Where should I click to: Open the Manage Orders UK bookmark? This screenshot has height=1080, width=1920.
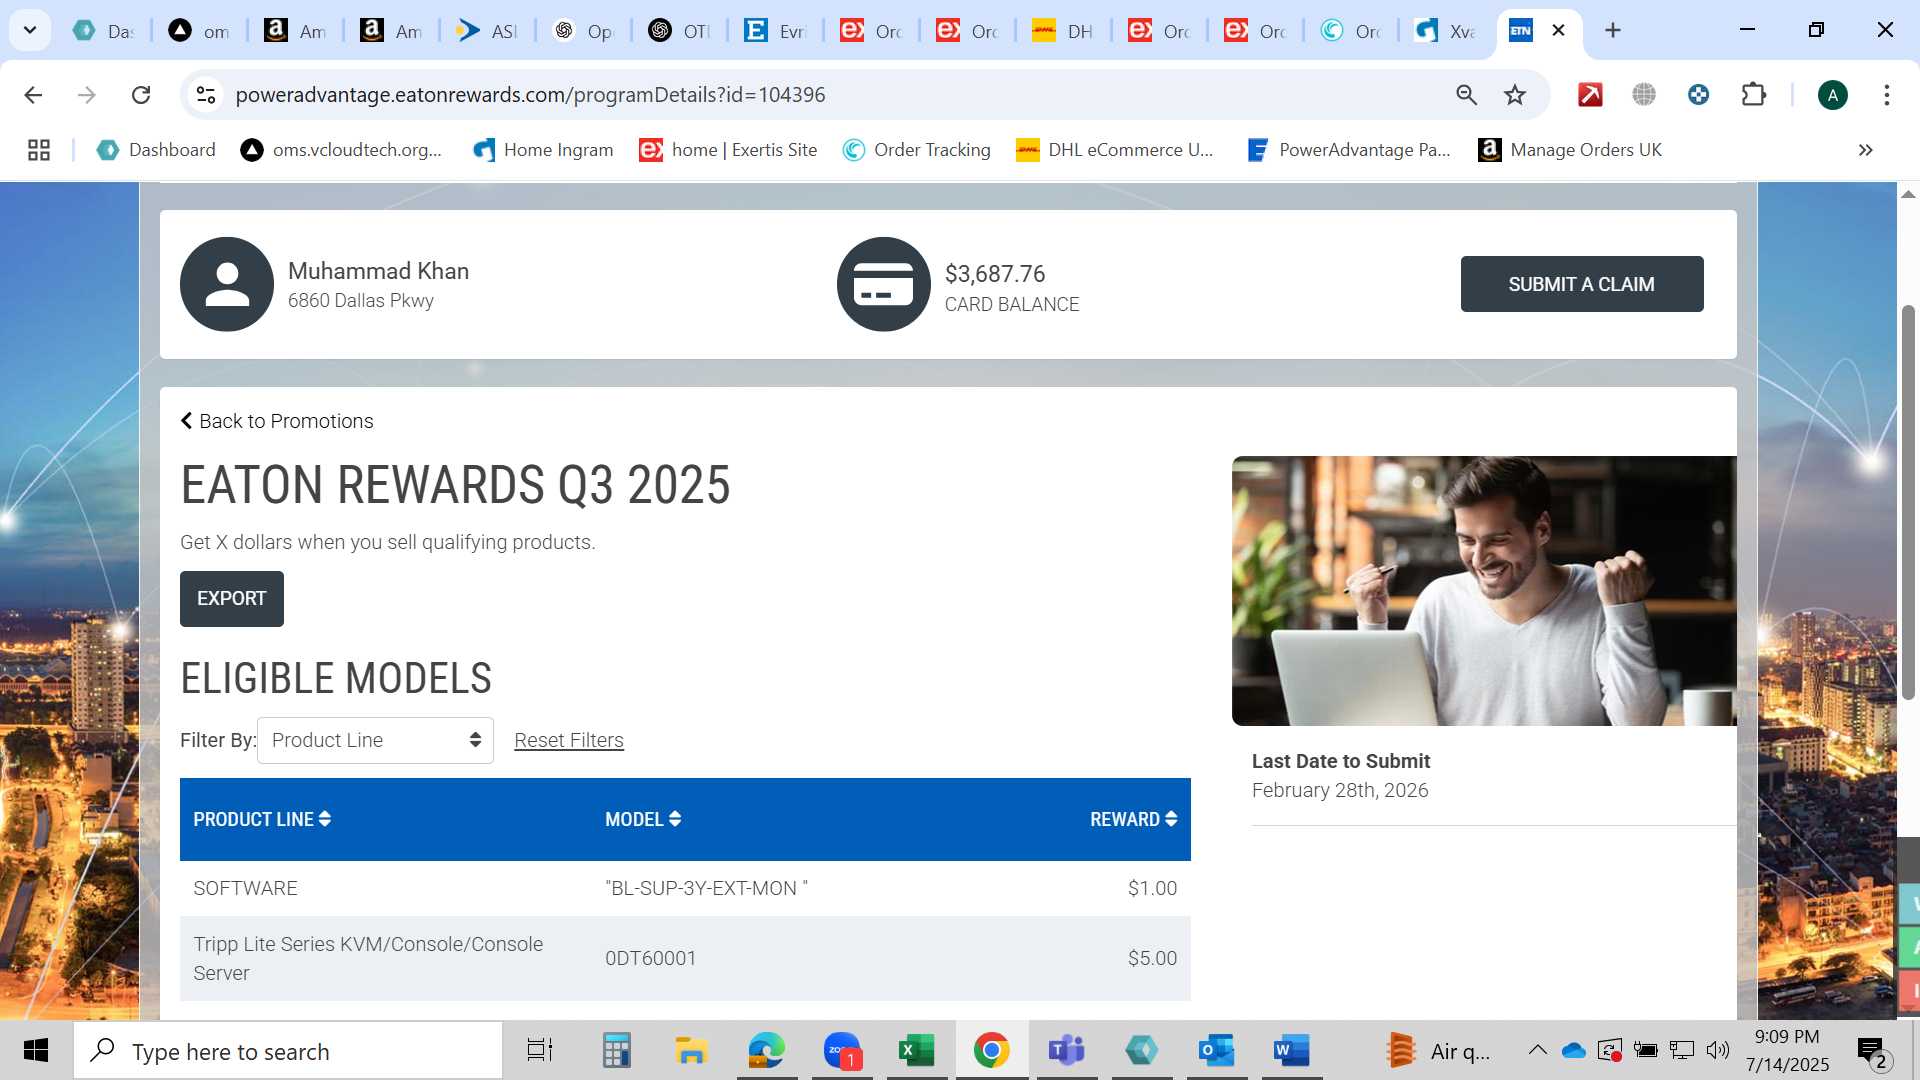1570,150
